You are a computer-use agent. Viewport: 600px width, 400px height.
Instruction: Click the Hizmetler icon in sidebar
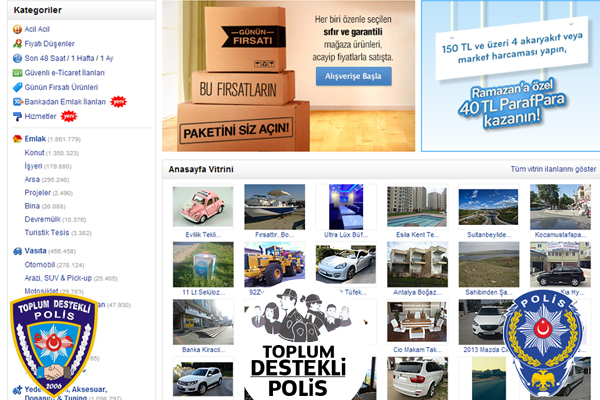(17, 116)
